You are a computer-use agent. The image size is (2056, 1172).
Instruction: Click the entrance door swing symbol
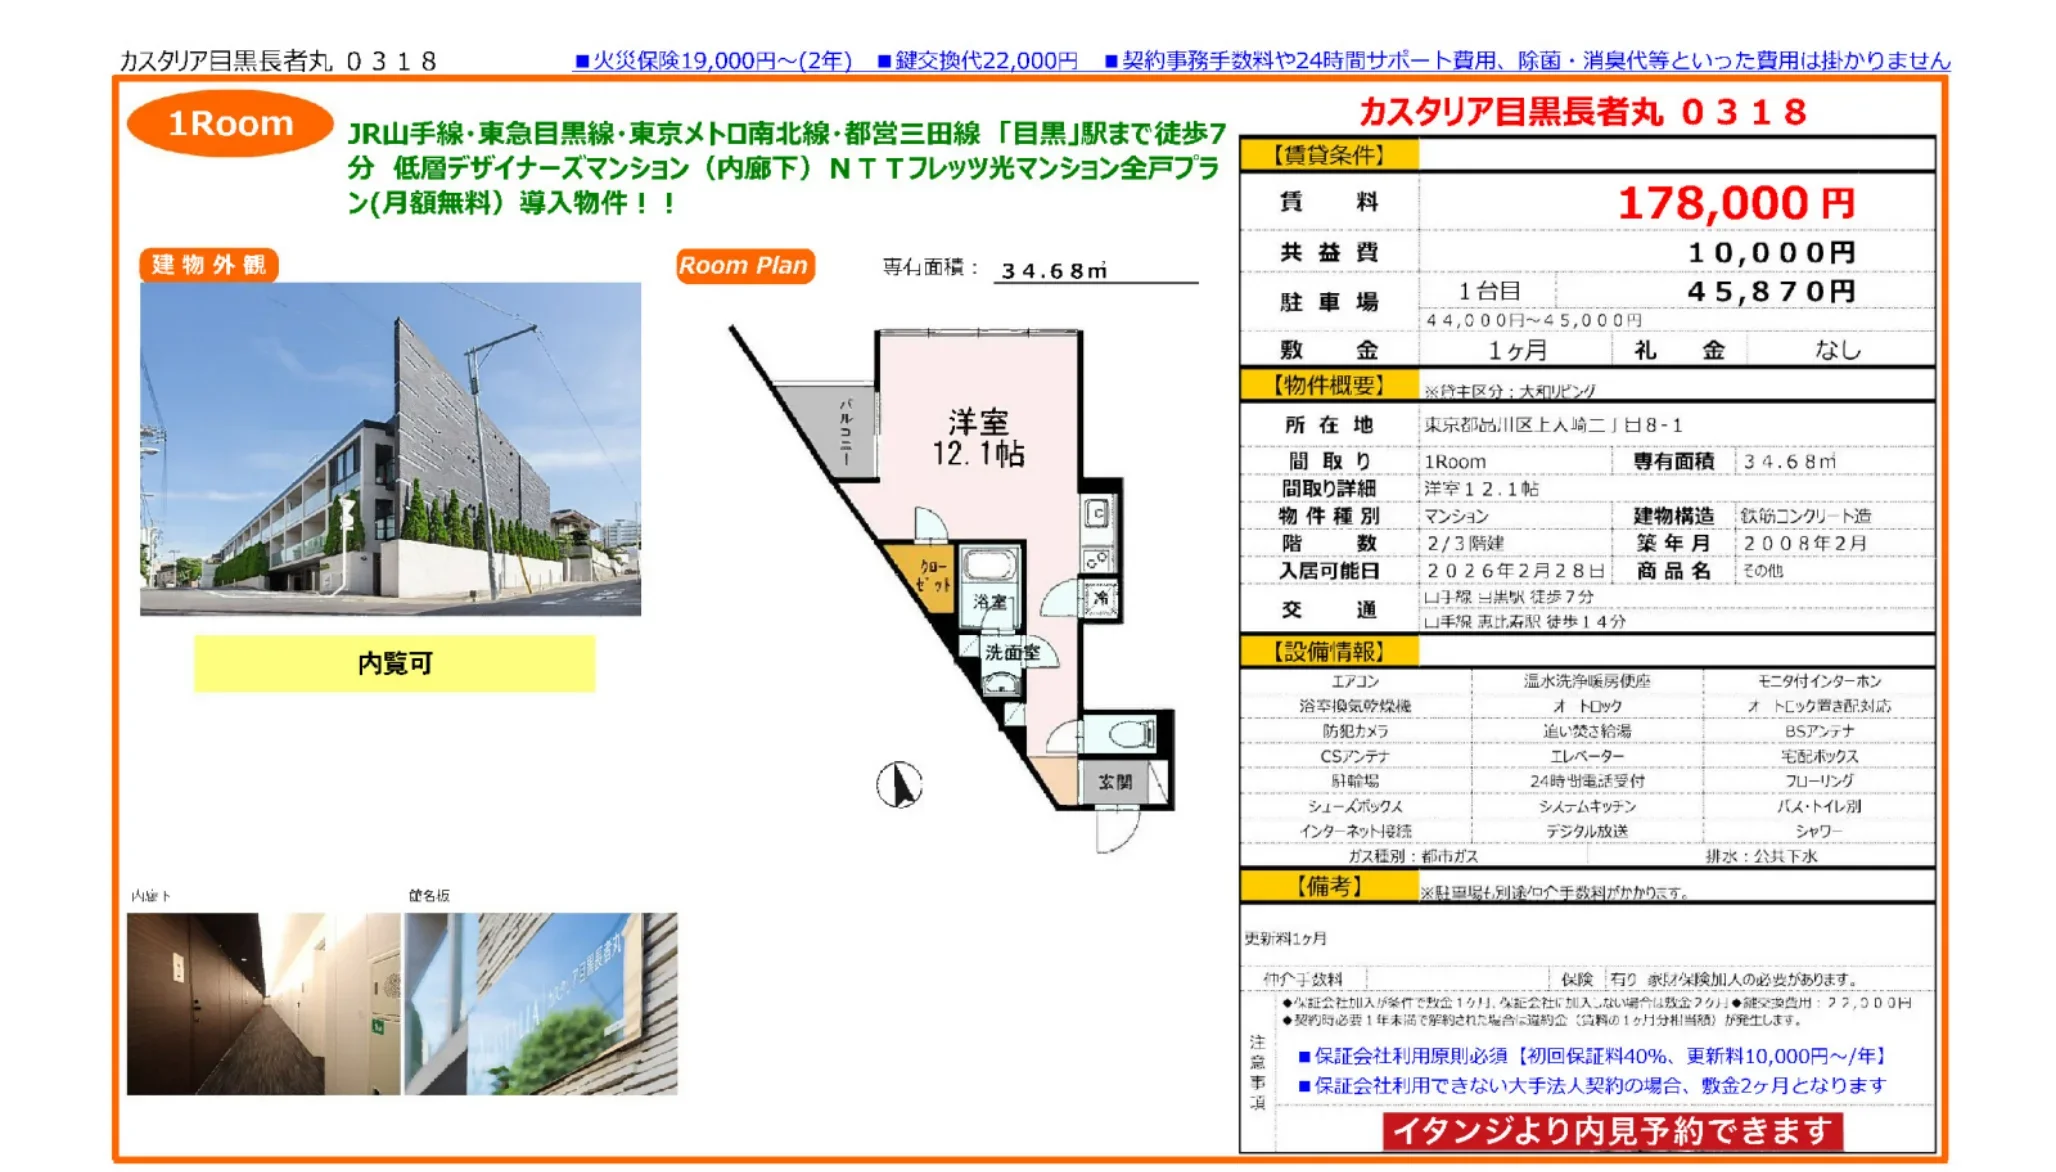point(1116,830)
